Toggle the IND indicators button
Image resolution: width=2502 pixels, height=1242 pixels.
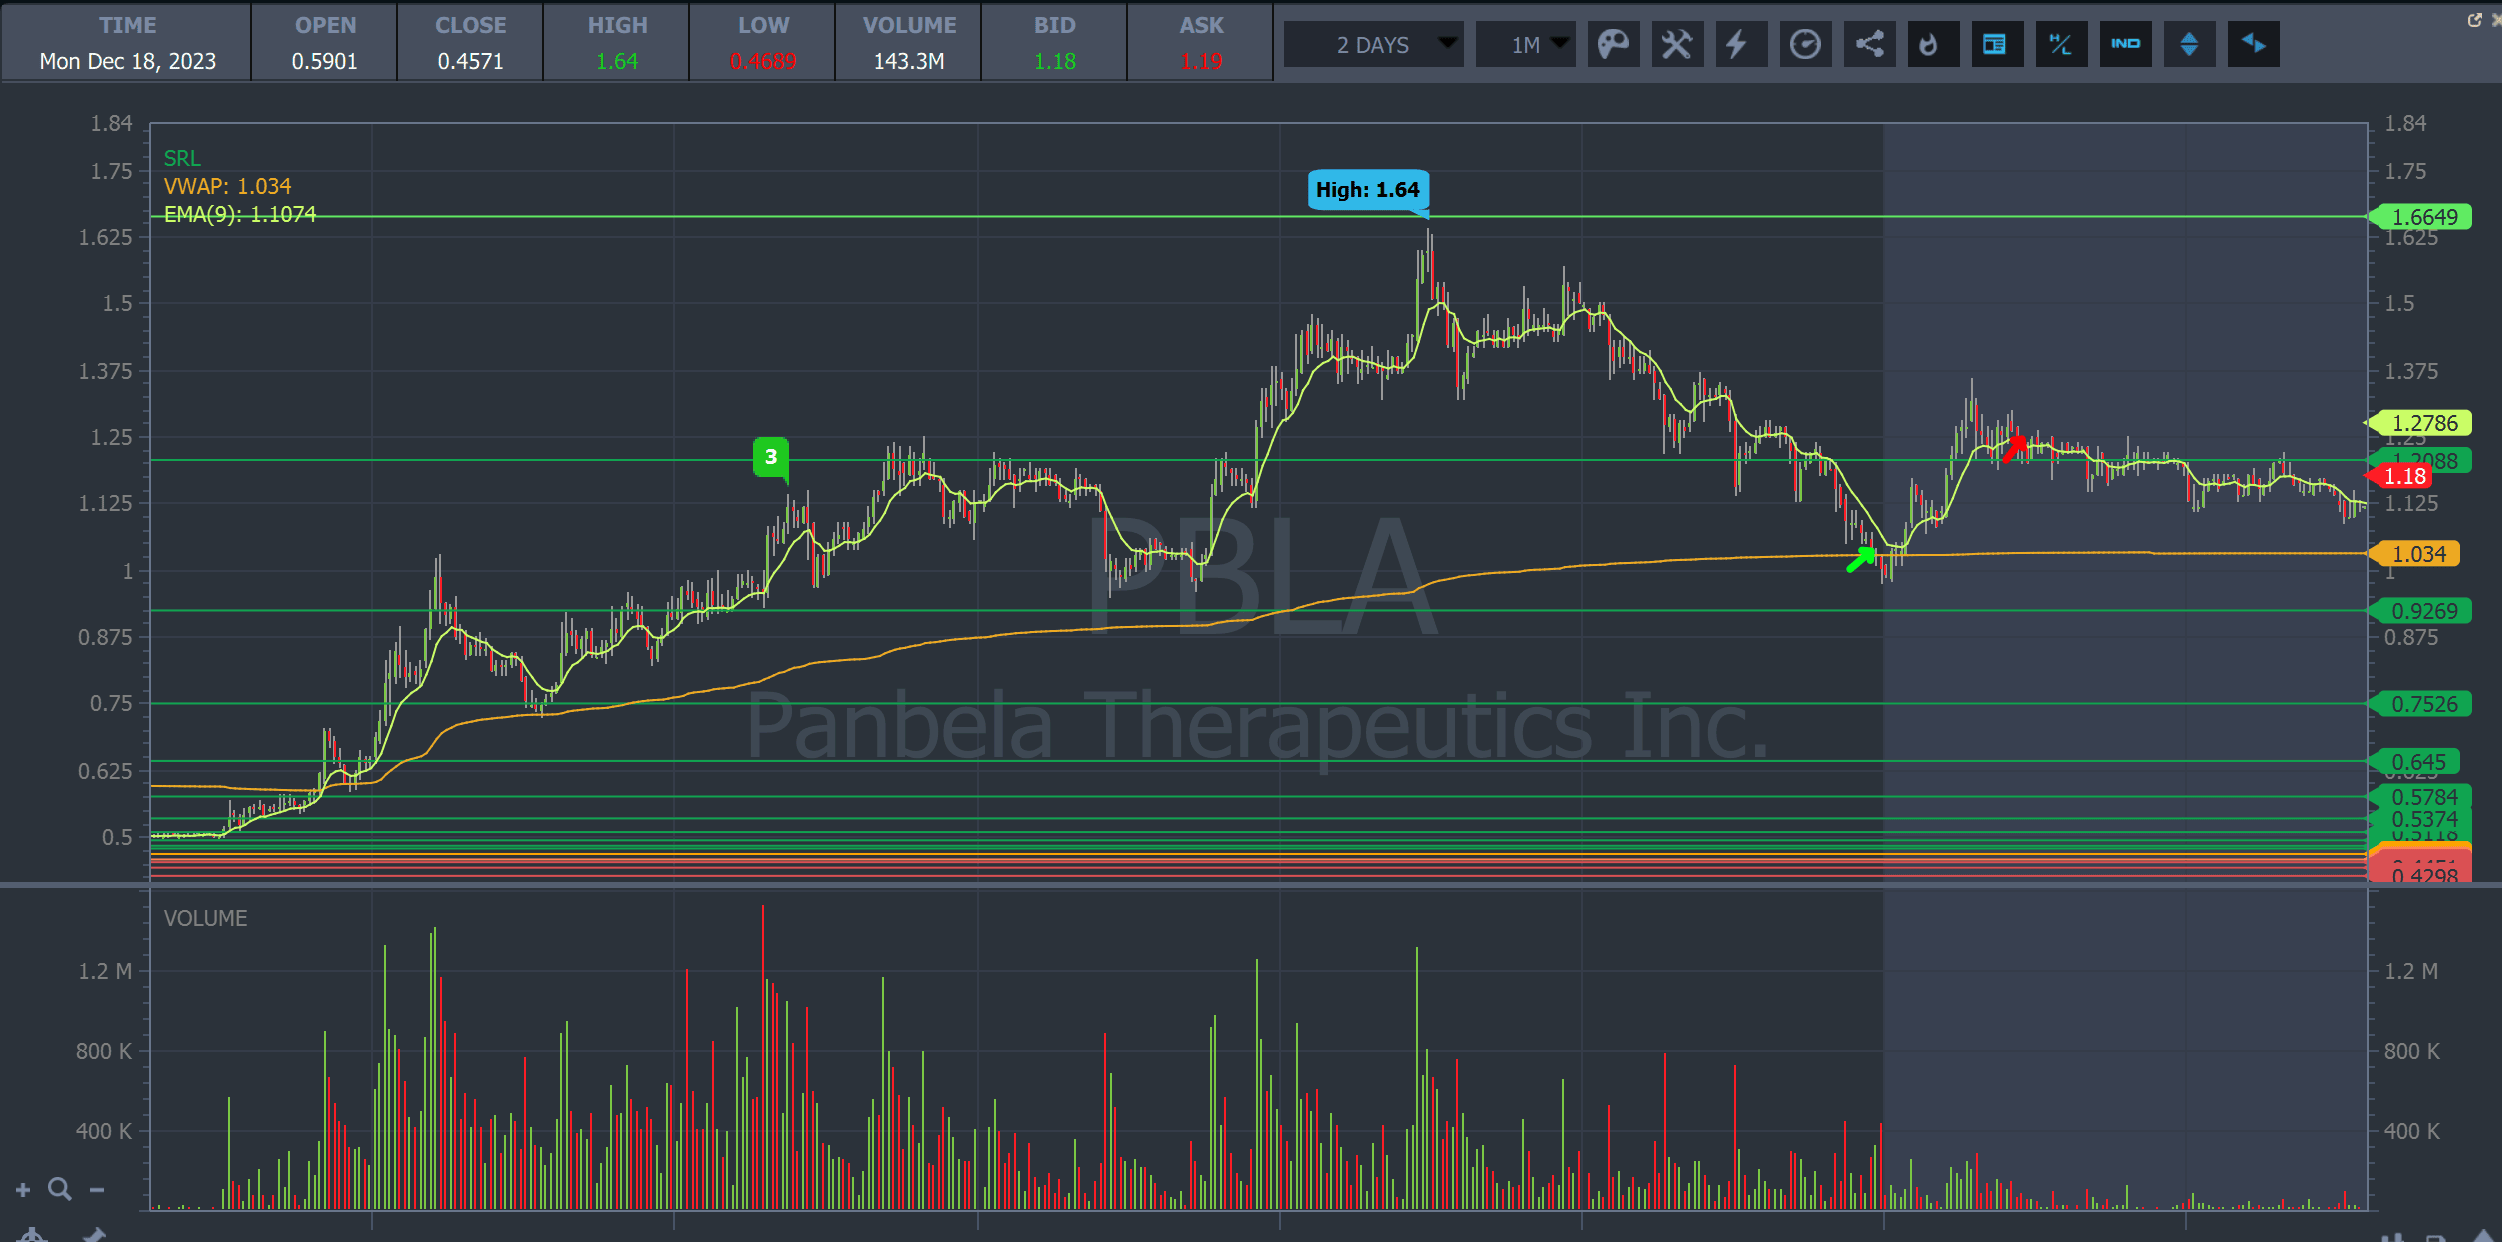coord(2124,44)
